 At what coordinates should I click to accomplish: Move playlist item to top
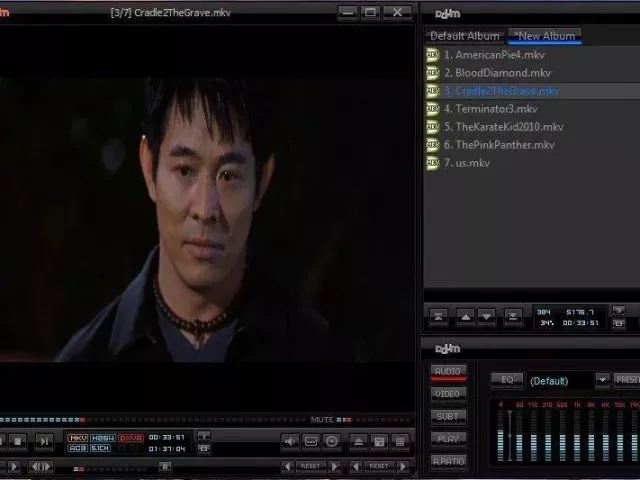click(x=439, y=316)
